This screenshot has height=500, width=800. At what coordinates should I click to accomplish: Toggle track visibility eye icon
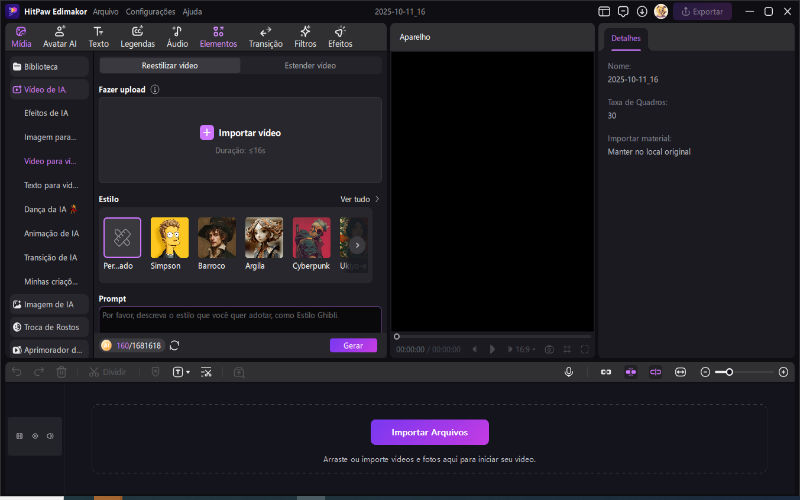[x=35, y=436]
